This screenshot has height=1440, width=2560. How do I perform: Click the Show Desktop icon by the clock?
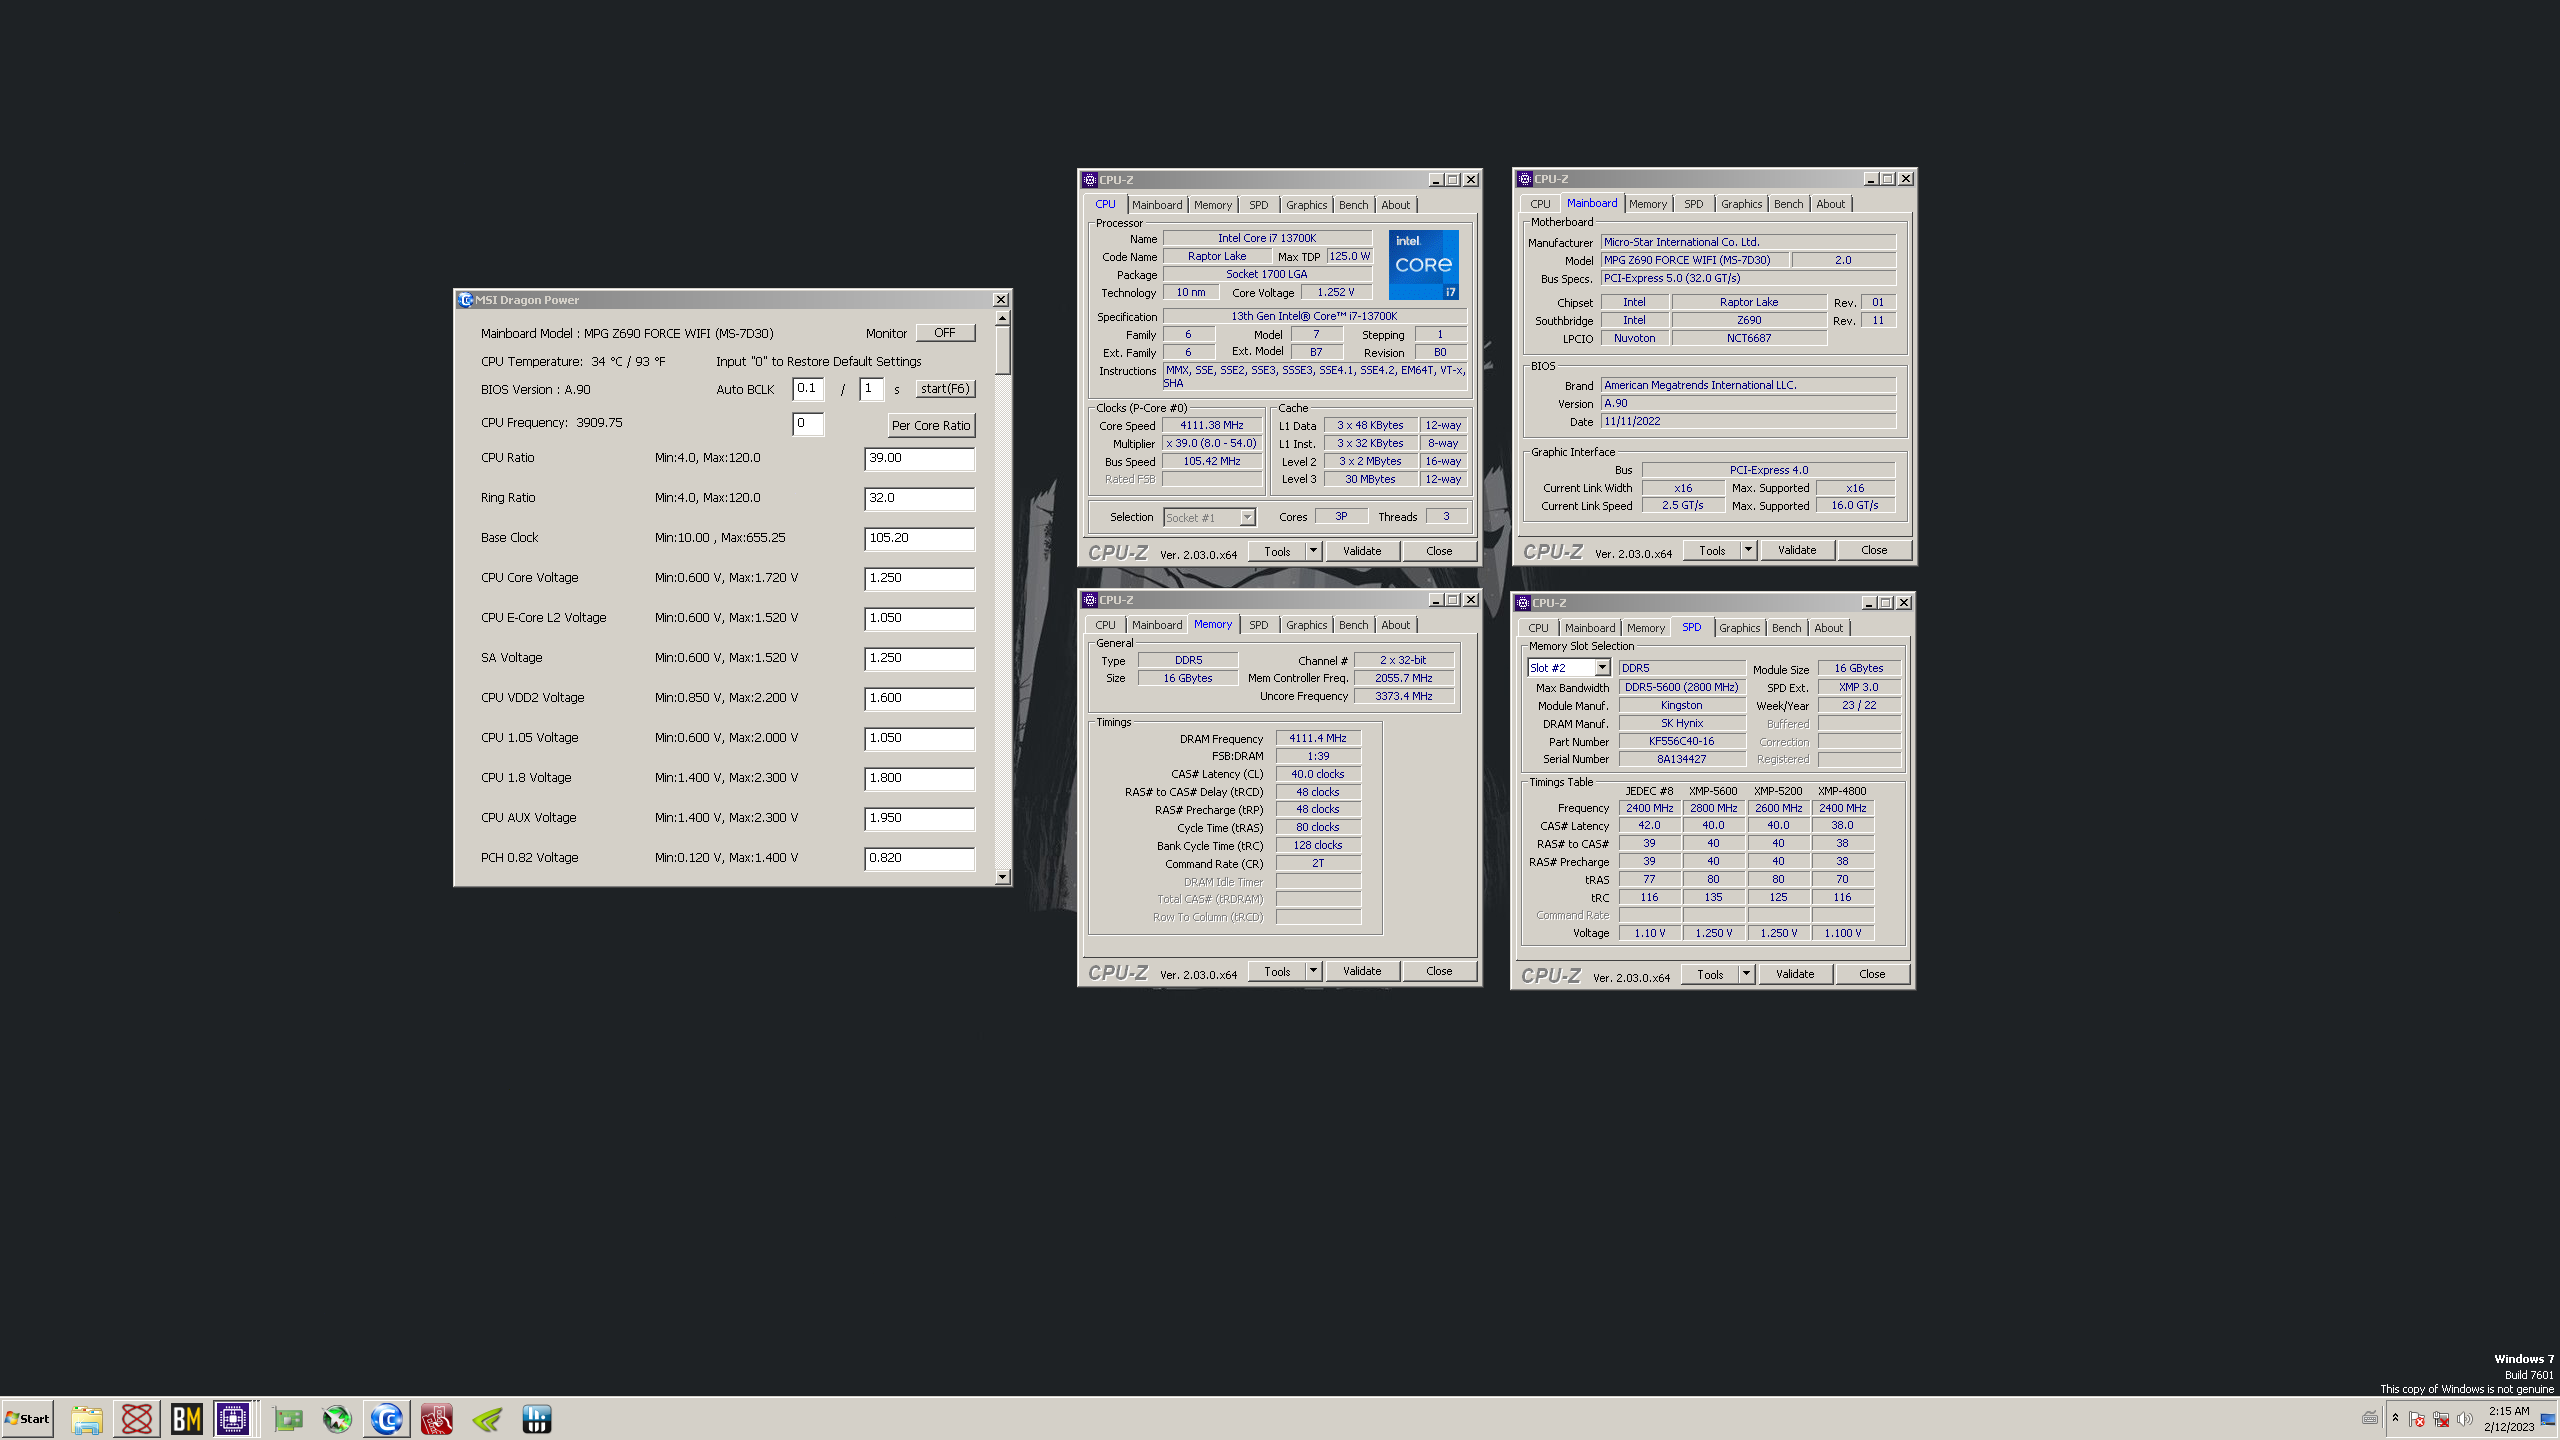[2547, 1419]
